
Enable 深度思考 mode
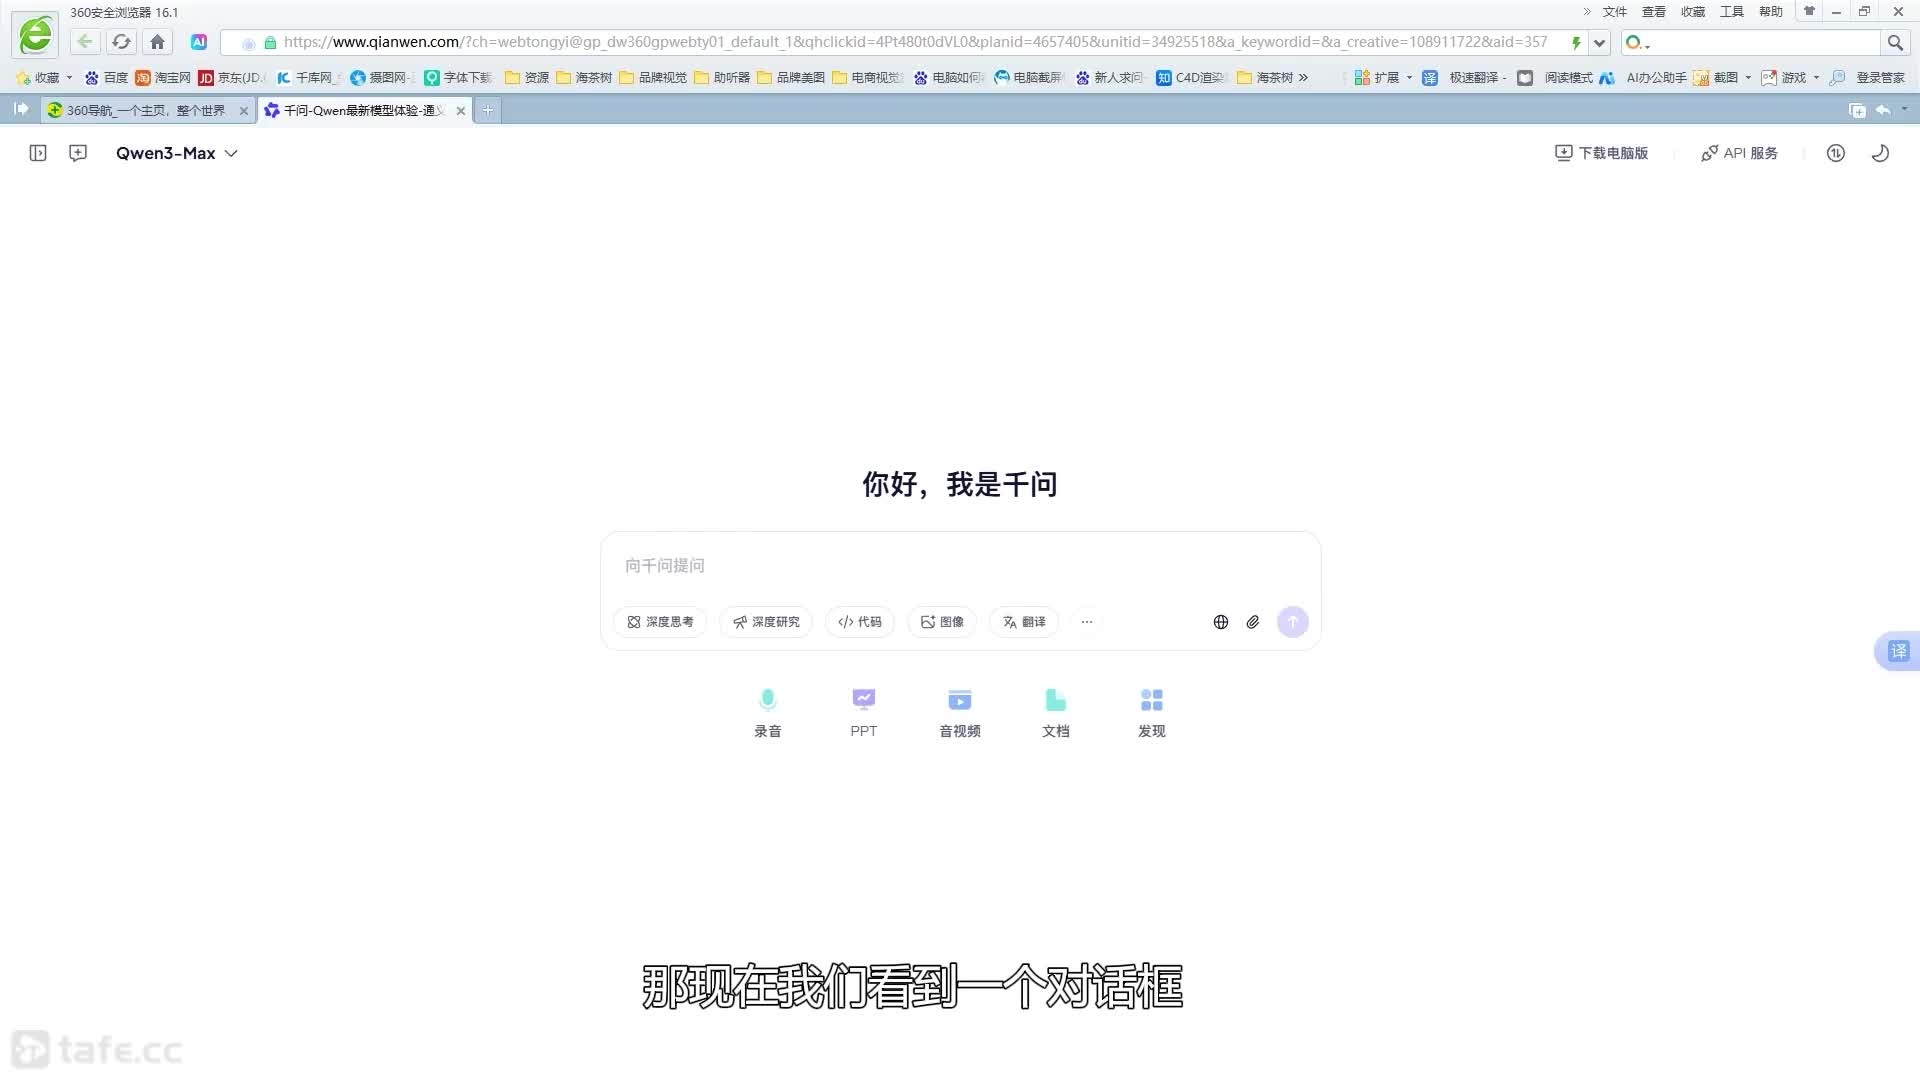(x=660, y=622)
